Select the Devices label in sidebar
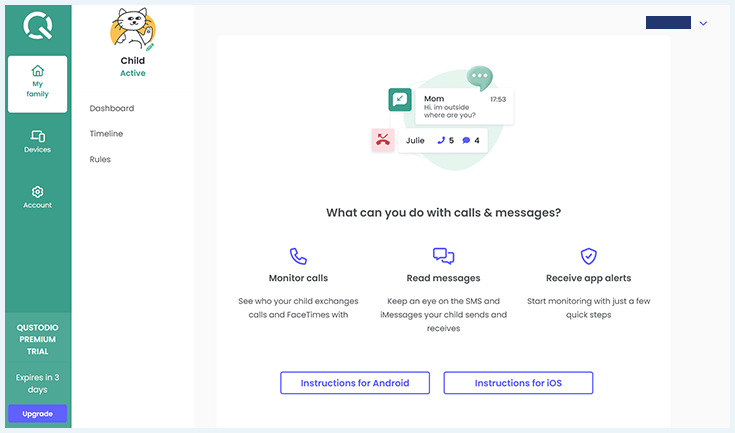 tap(38, 149)
